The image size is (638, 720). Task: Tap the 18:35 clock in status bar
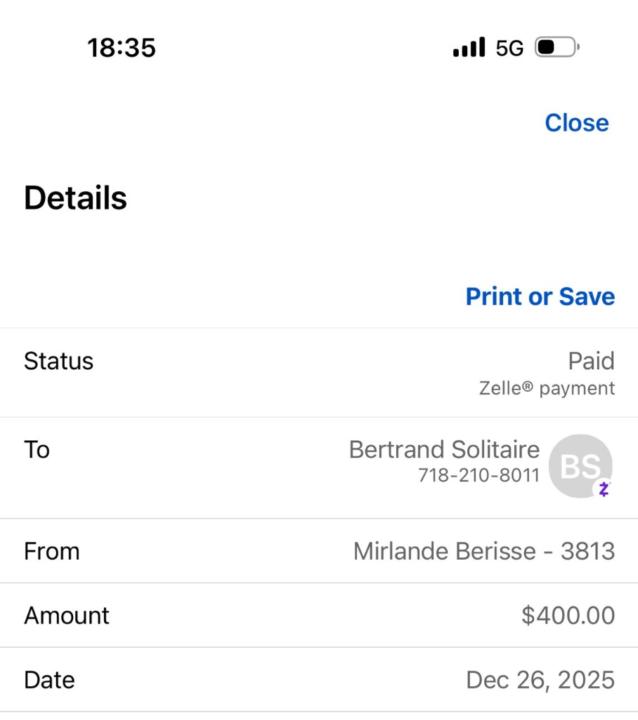(122, 47)
